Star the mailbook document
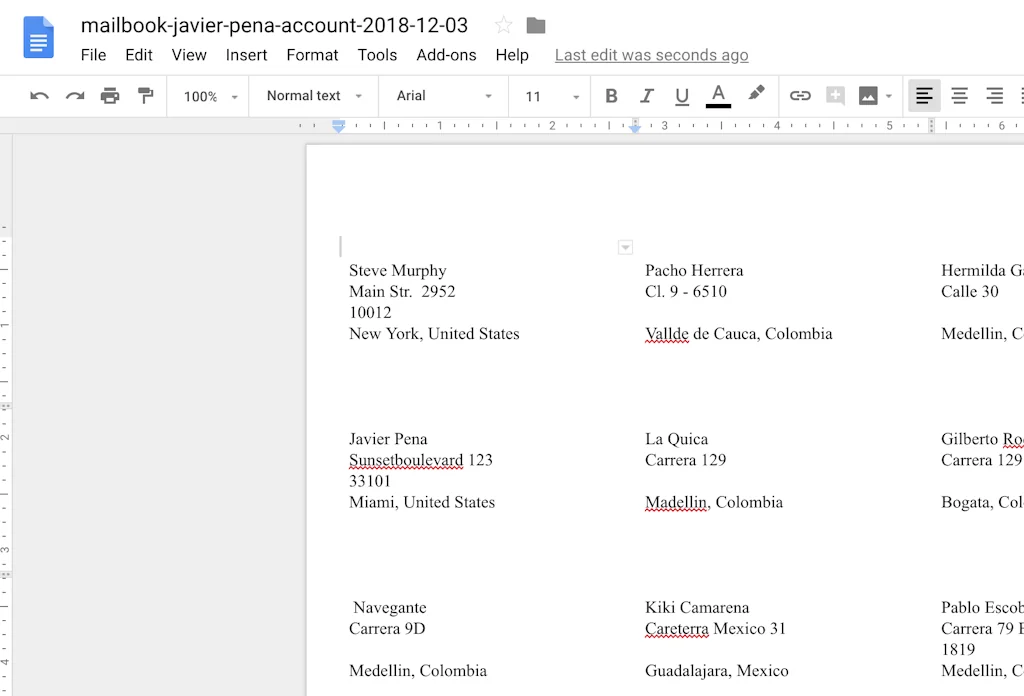 503,25
